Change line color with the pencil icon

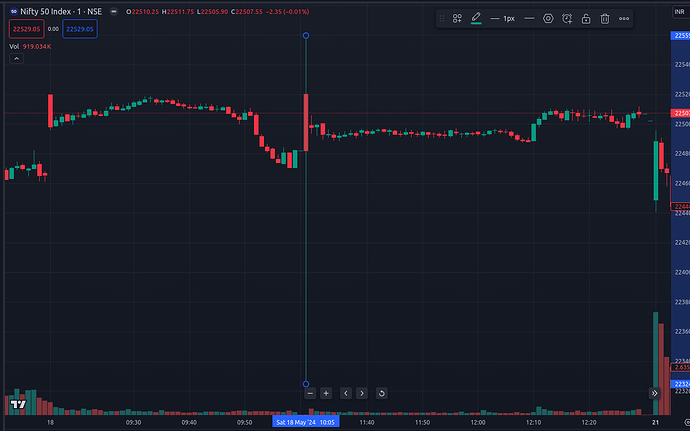[x=476, y=18]
